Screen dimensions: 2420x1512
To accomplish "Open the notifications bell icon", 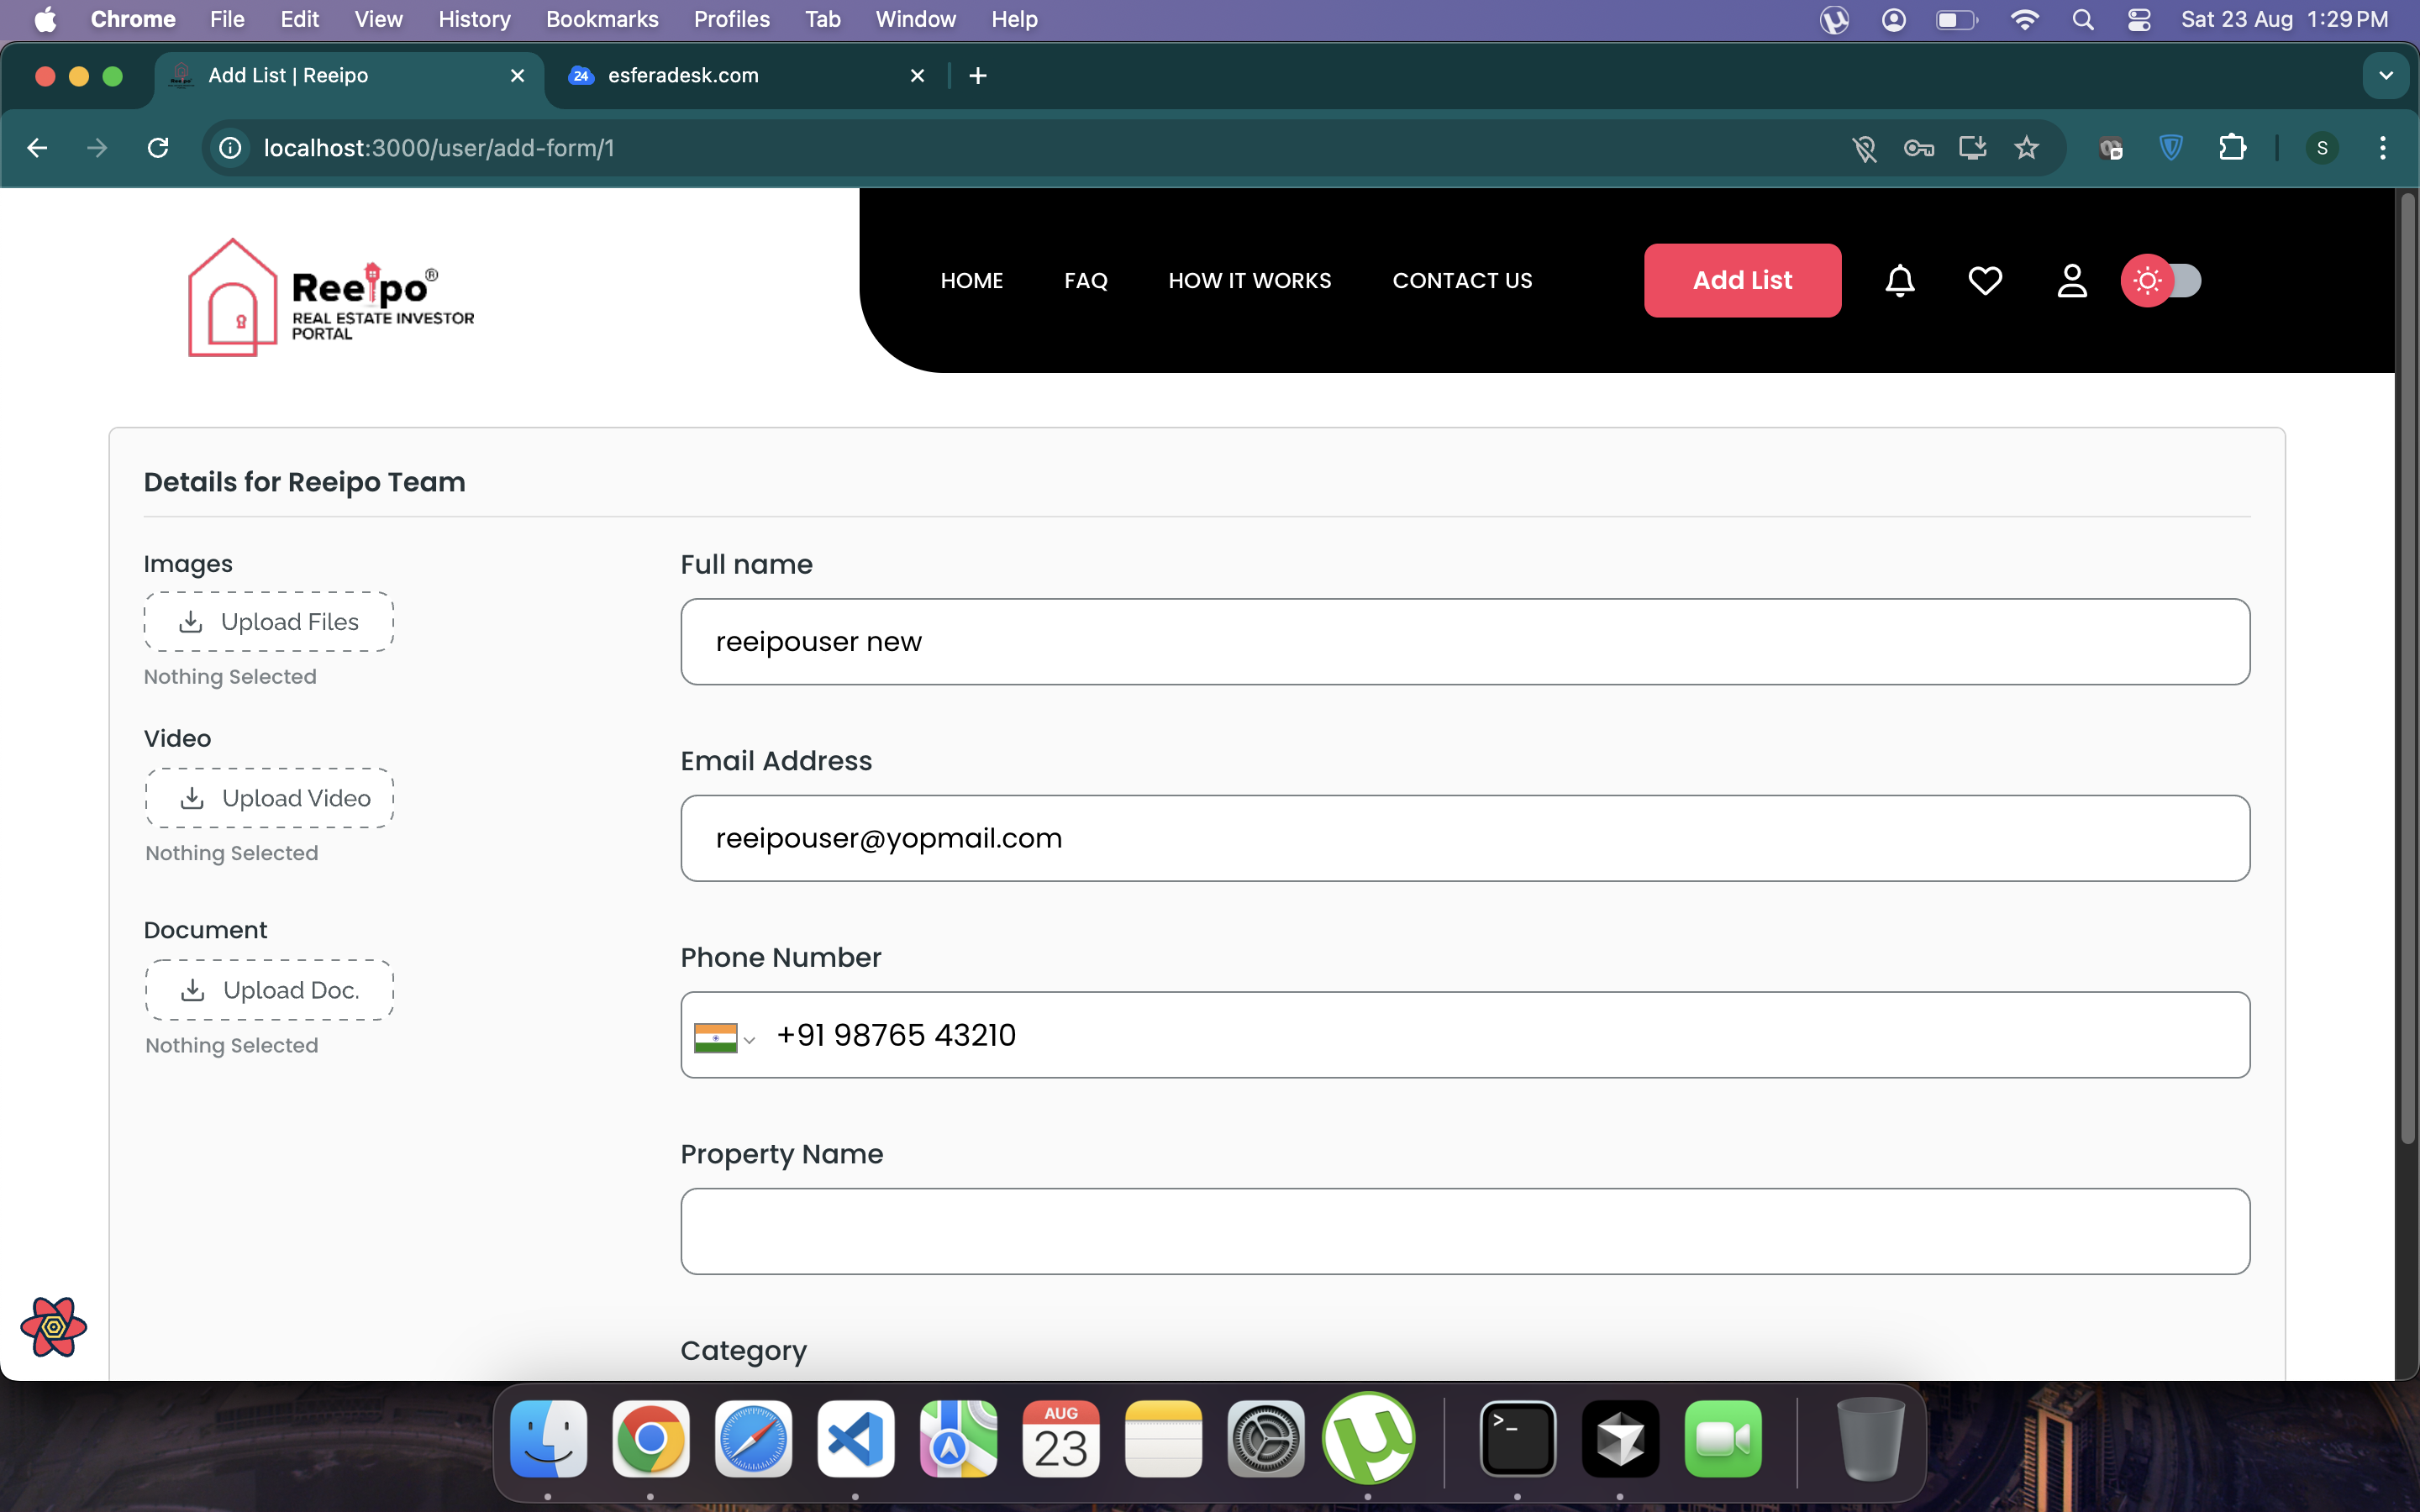I will tap(1899, 281).
